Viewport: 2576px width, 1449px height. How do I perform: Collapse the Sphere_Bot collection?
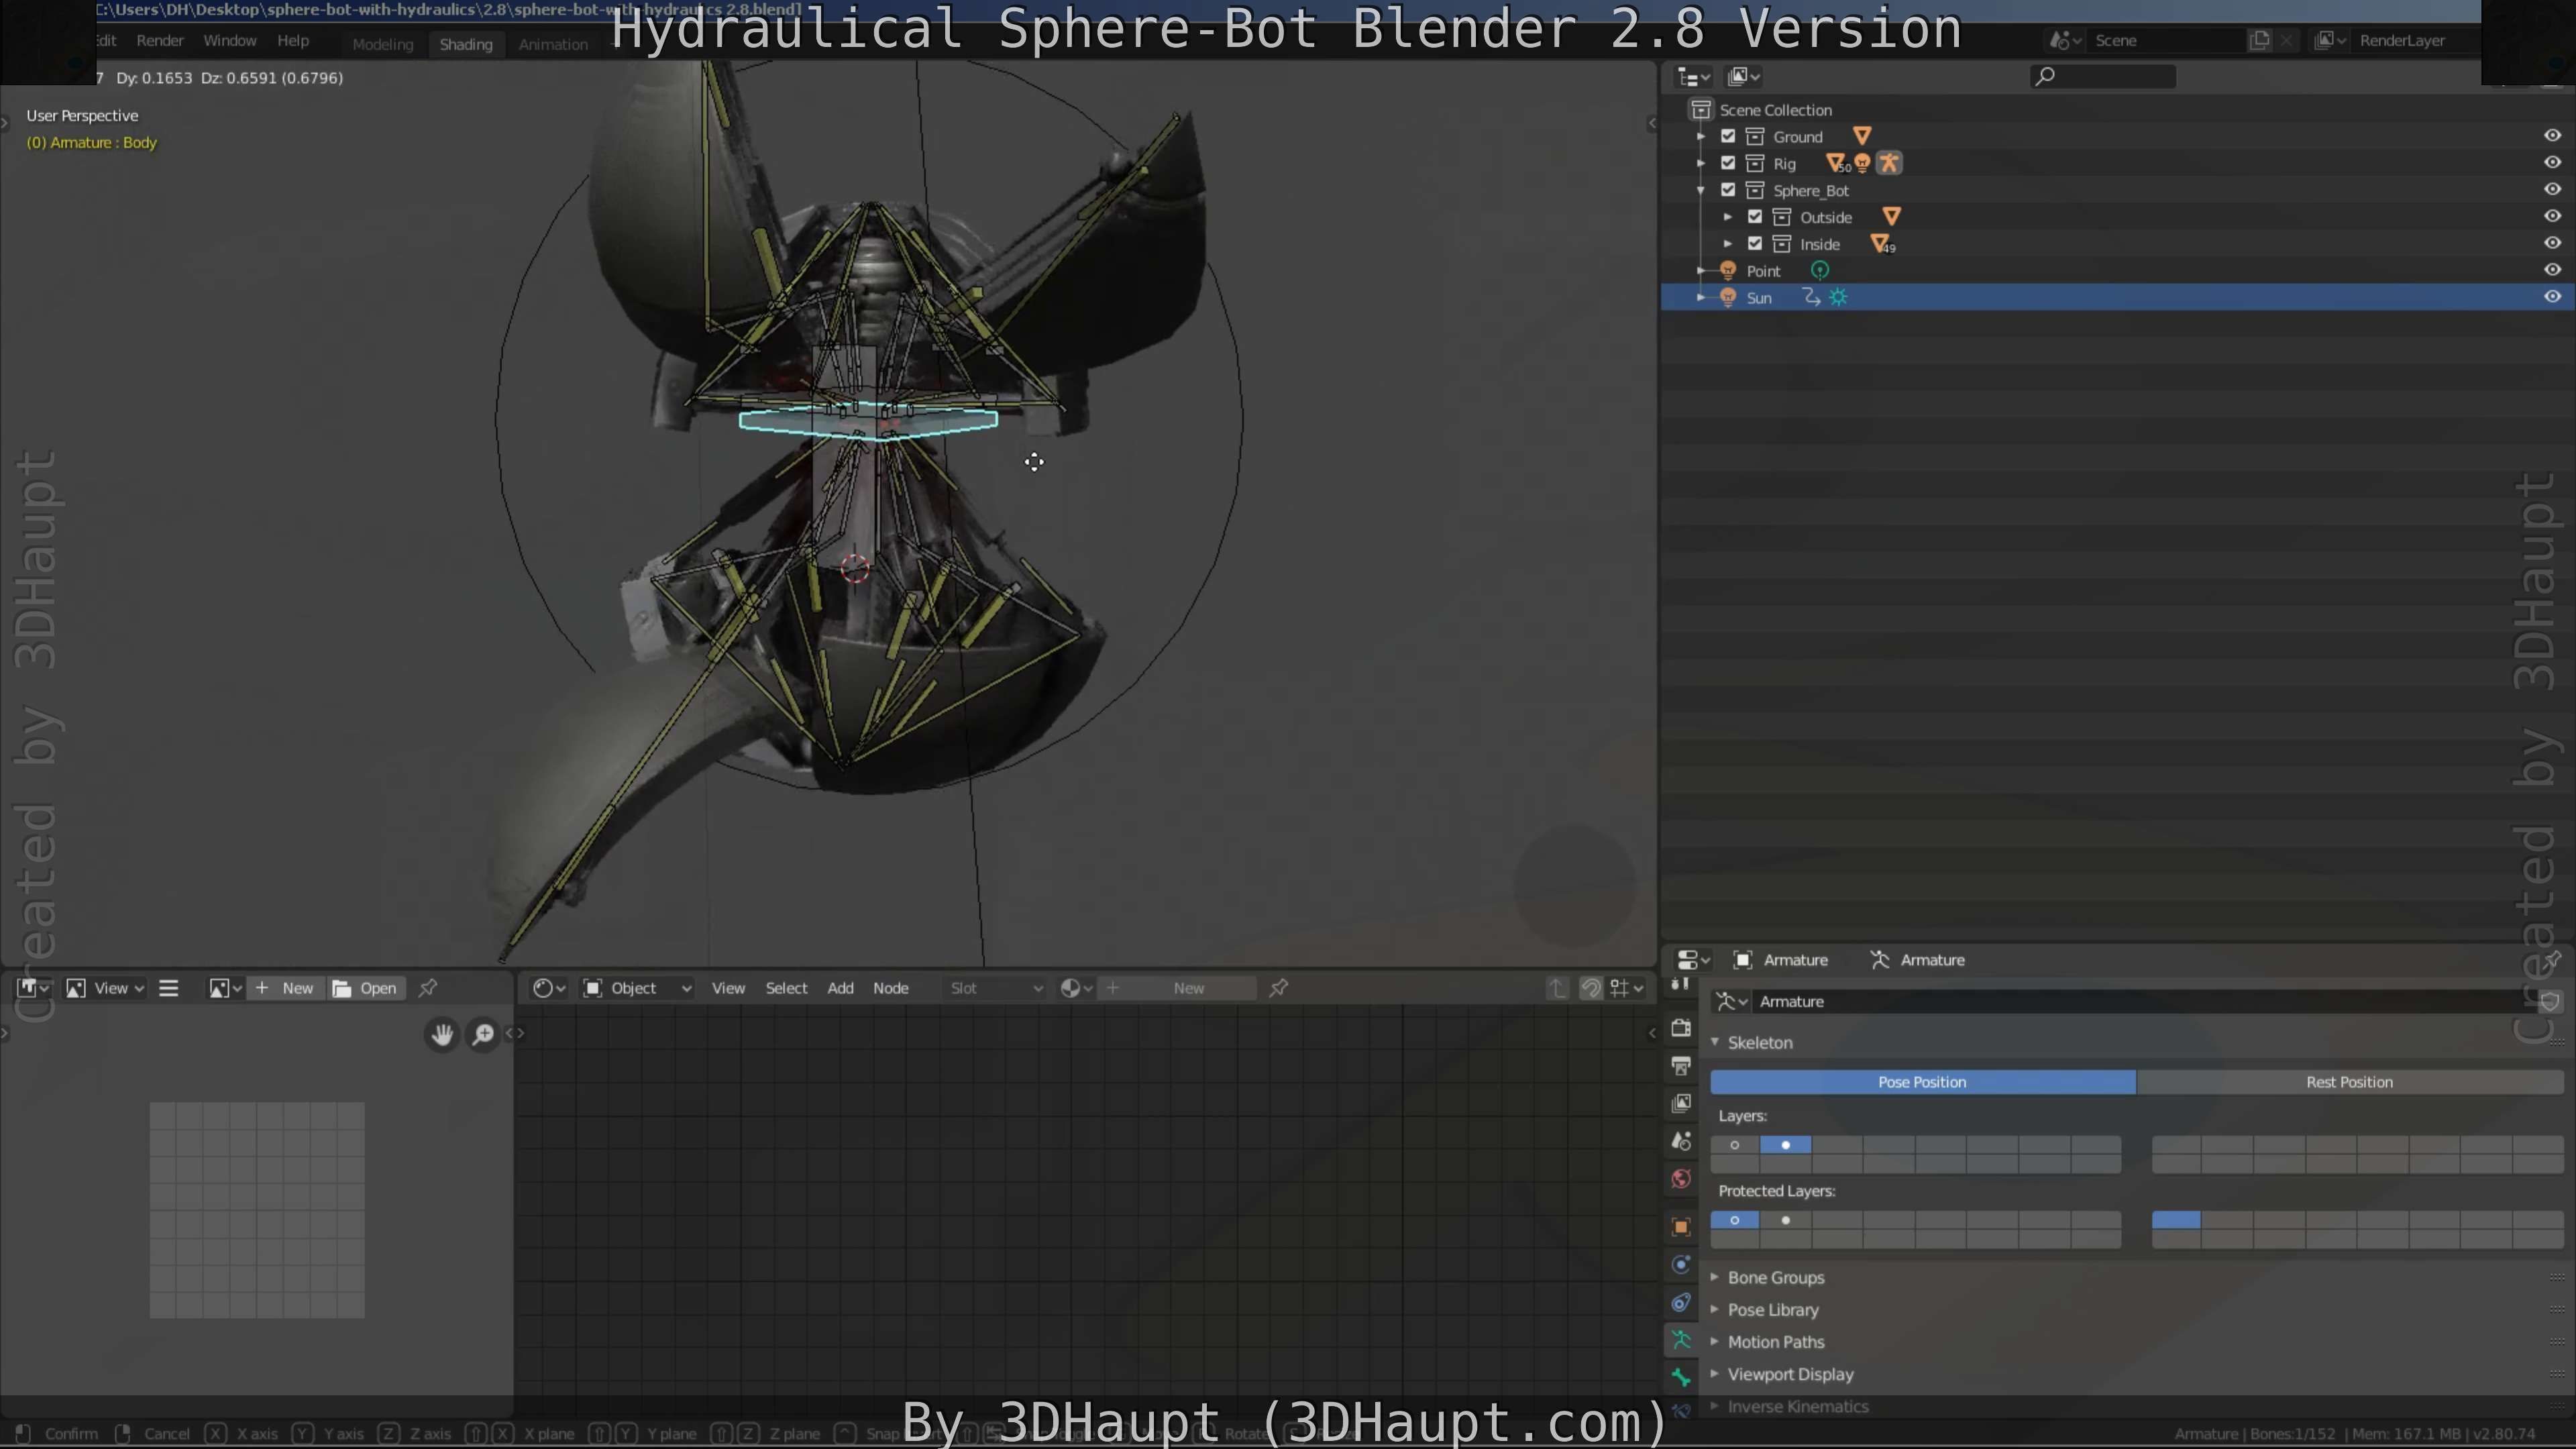pos(1701,190)
